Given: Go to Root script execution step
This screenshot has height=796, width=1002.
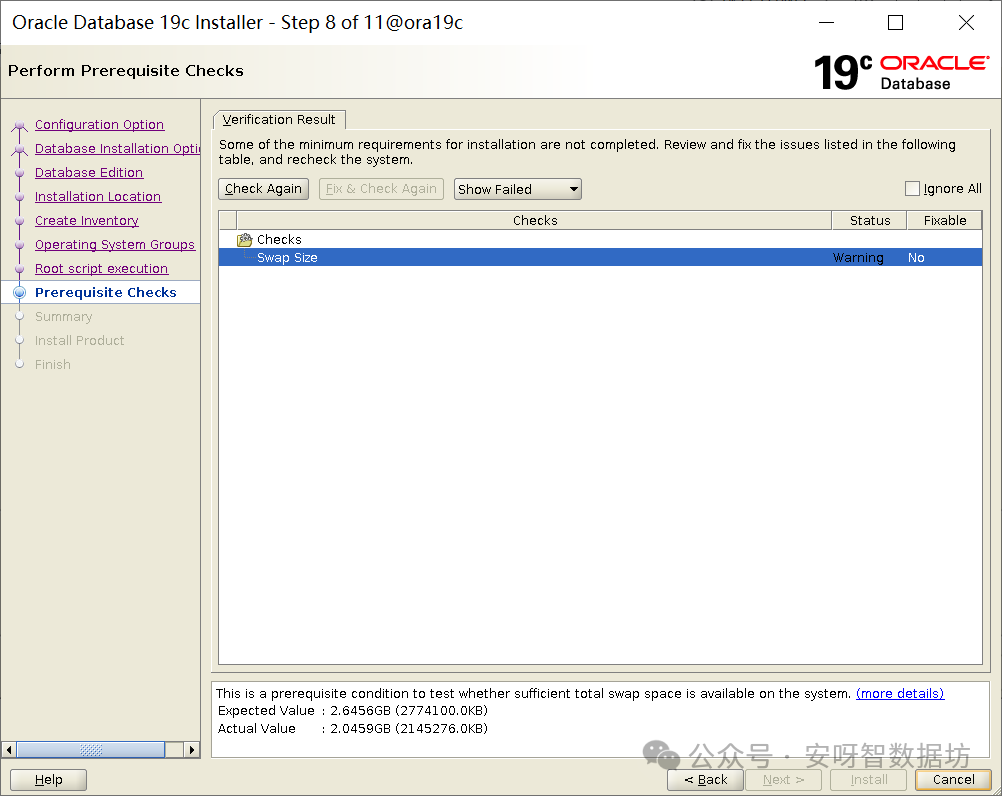Looking at the screenshot, I should [x=102, y=268].
